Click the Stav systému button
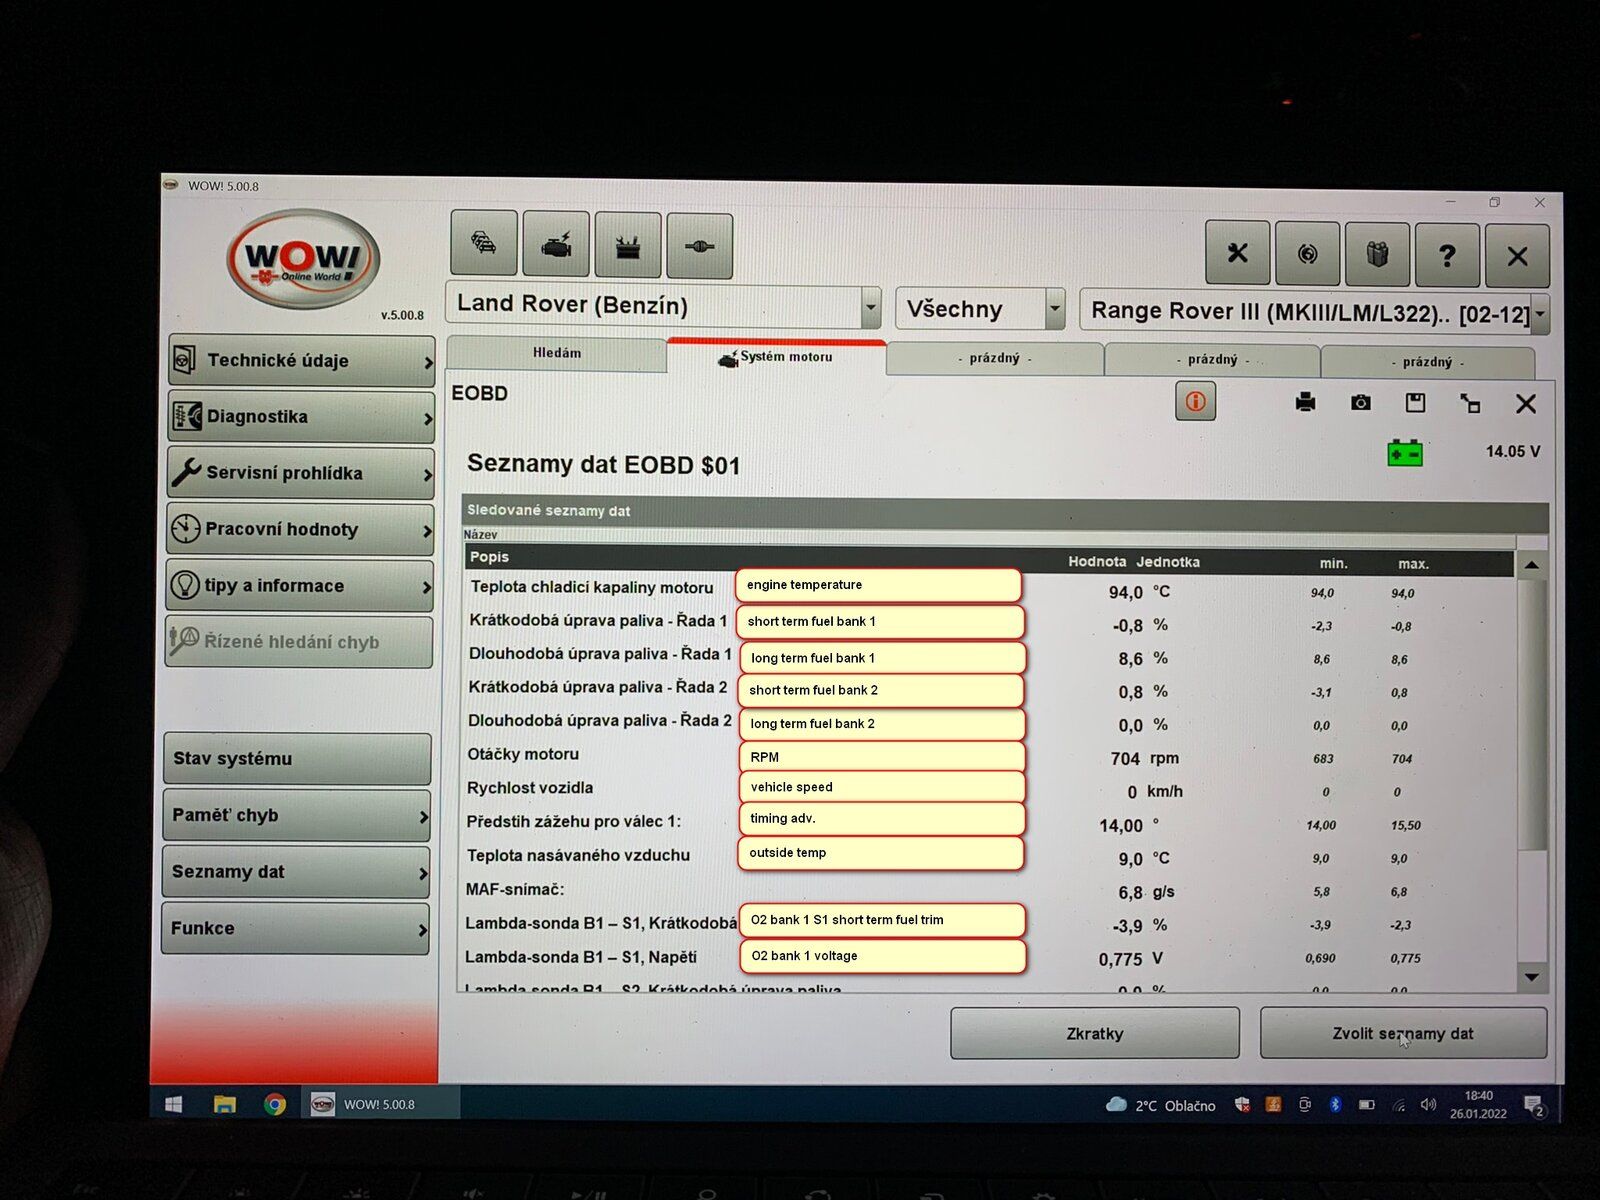Screen dimensions: 1600x1200 pos(297,758)
